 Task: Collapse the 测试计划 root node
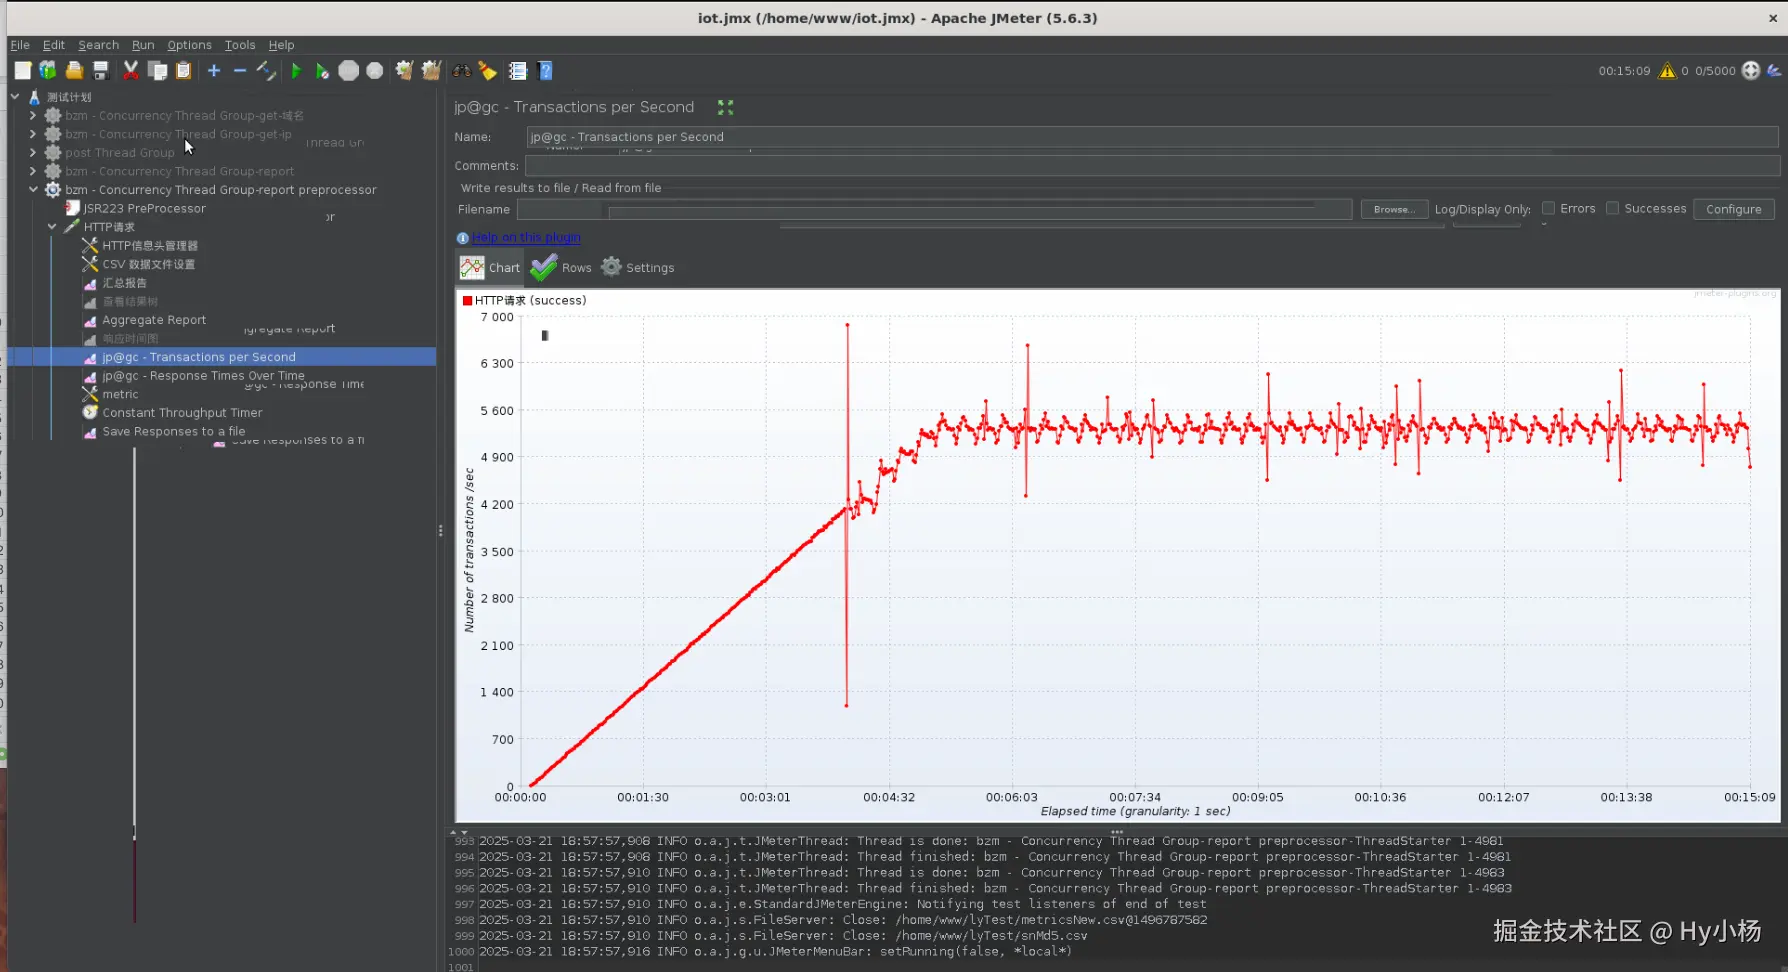tap(15, 97)
